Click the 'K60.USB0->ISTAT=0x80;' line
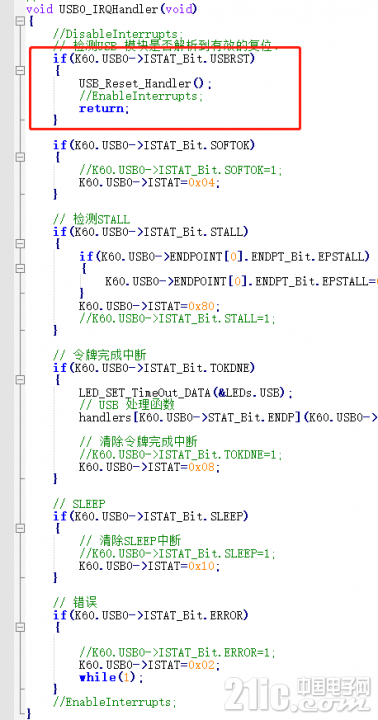Viewport: 378px width, 720px height. pos(149,306)
